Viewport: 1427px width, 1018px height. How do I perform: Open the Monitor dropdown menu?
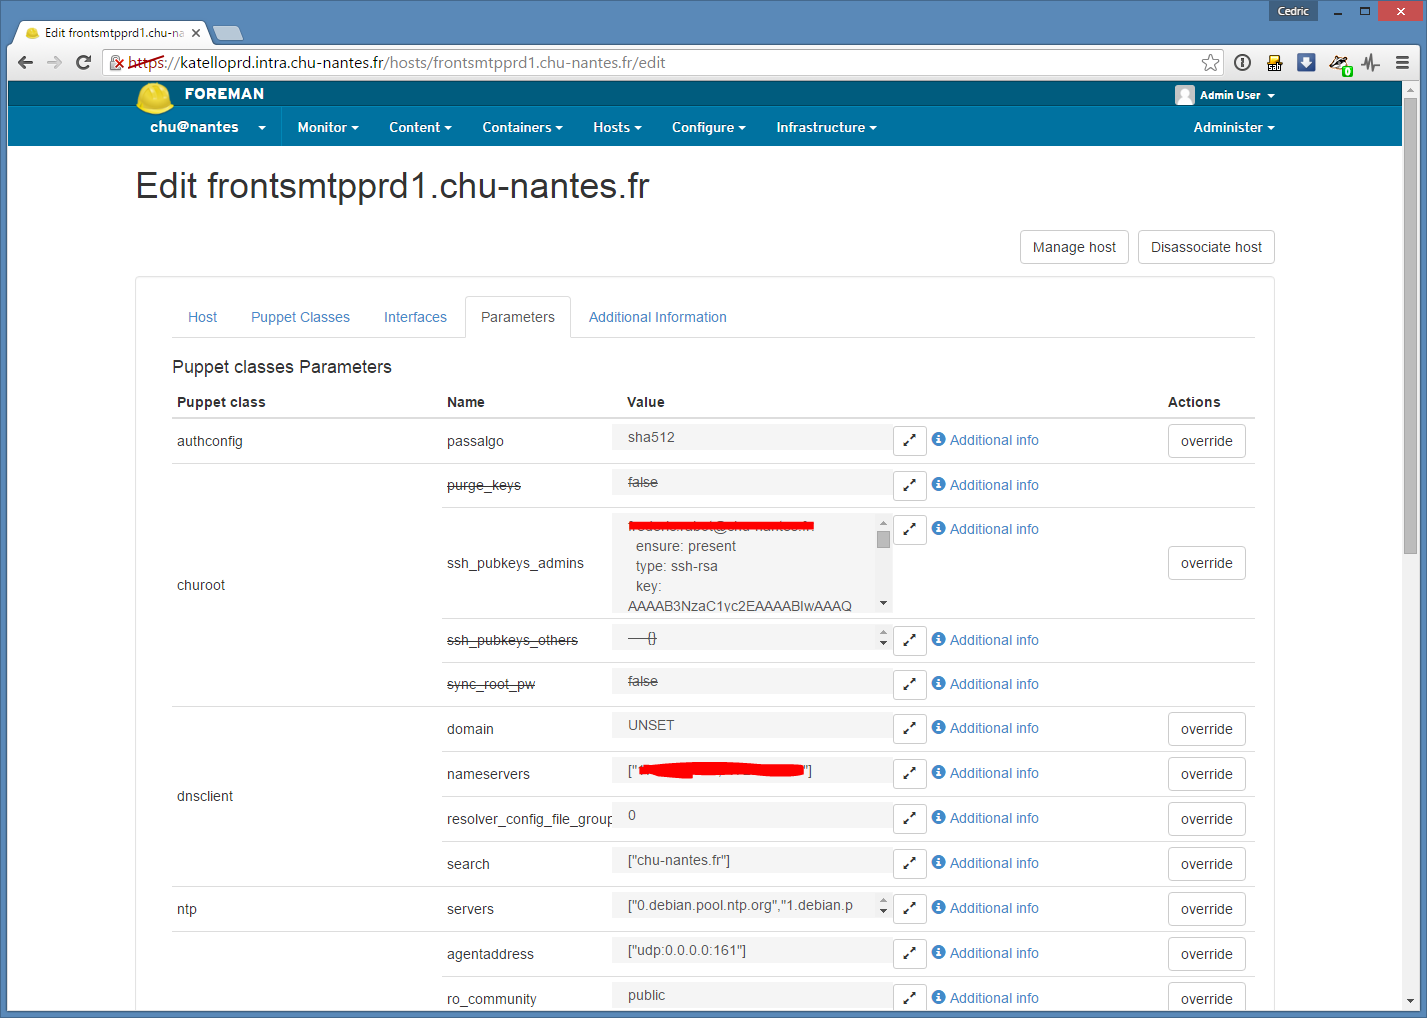327,128
